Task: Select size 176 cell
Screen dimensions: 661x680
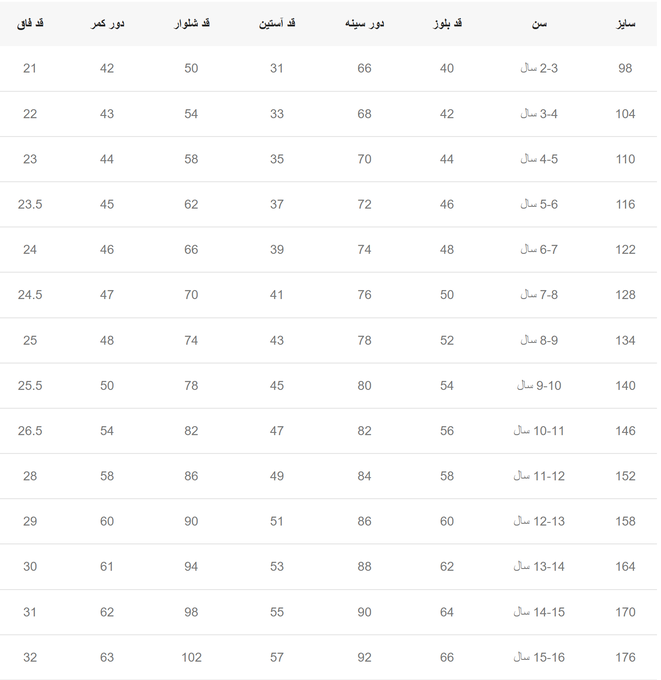Action: pyautogui.click(x=625, y=657)
